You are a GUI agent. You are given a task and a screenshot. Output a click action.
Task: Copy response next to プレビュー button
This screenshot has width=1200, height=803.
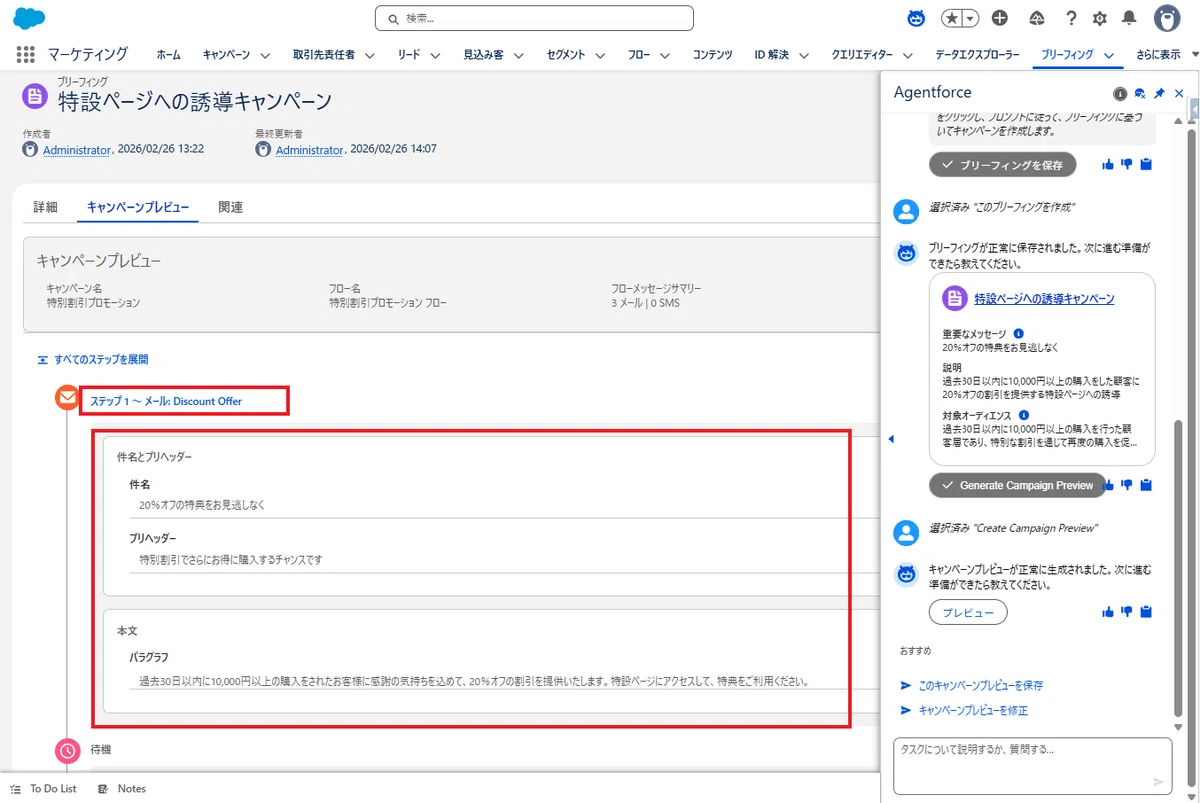(x=1146, y=612)
